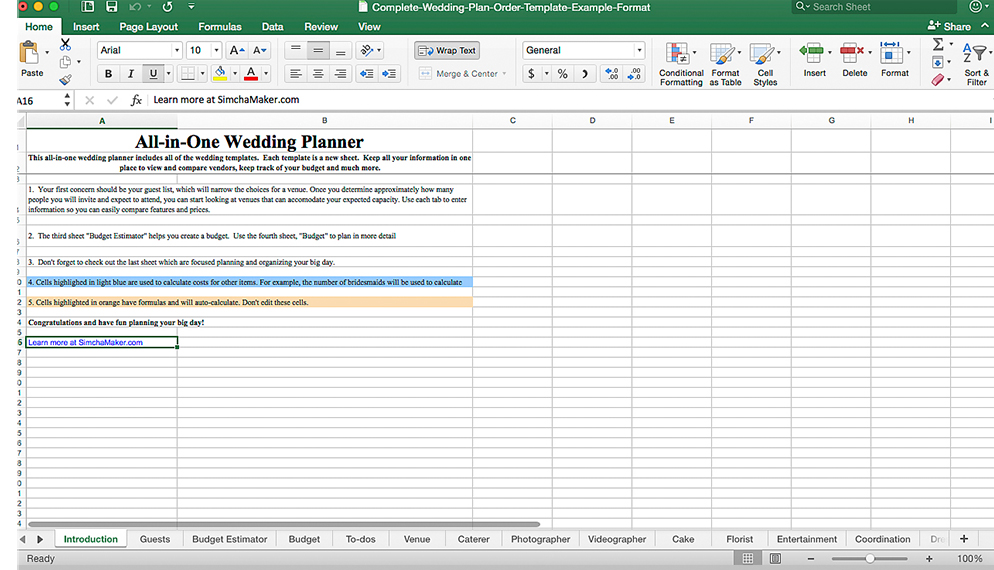Align text to top
Viewport: 994px width, 570px height.
295,50
